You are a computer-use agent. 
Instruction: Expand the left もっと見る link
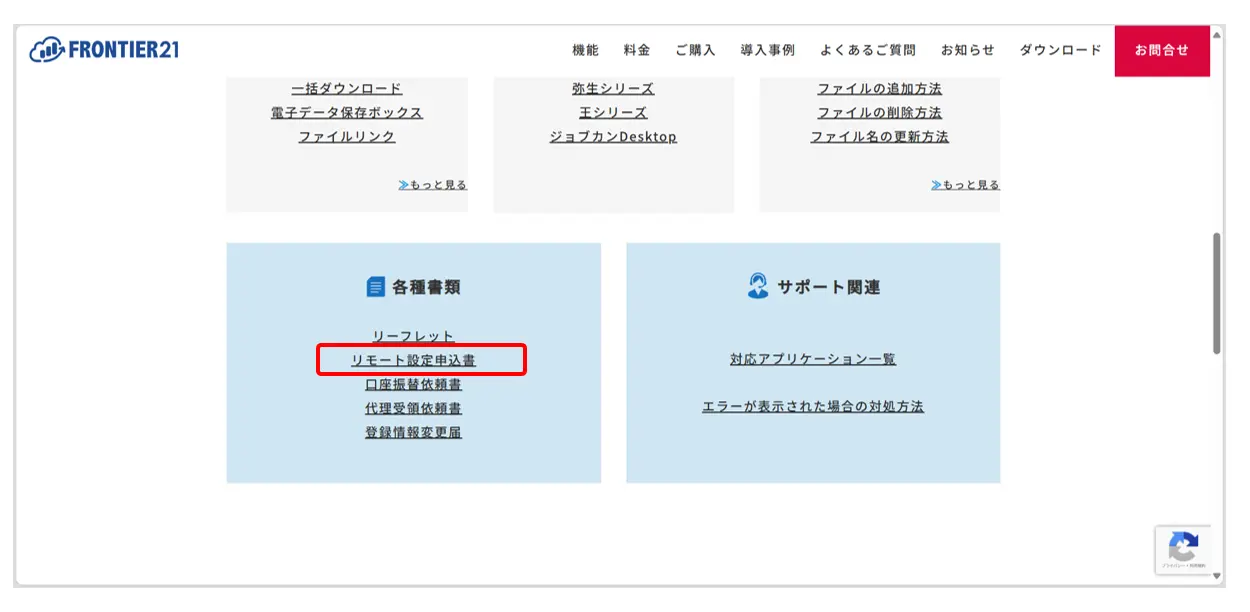[433, 185]
